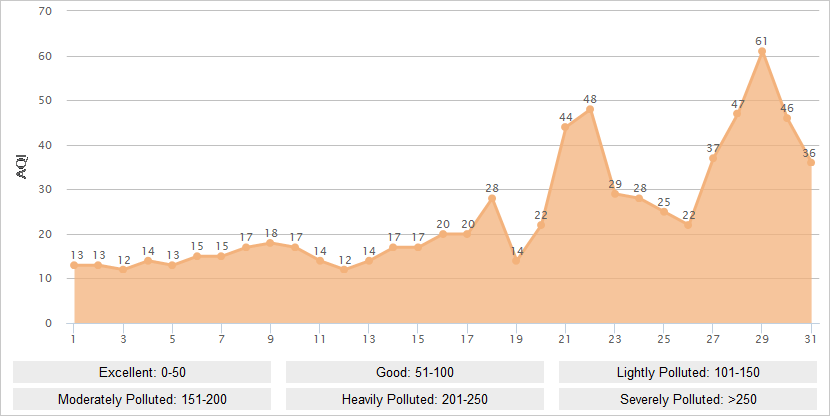The image size is (830, 416).
Task: Click the x-axis label 13
Action: click(368, 339)
